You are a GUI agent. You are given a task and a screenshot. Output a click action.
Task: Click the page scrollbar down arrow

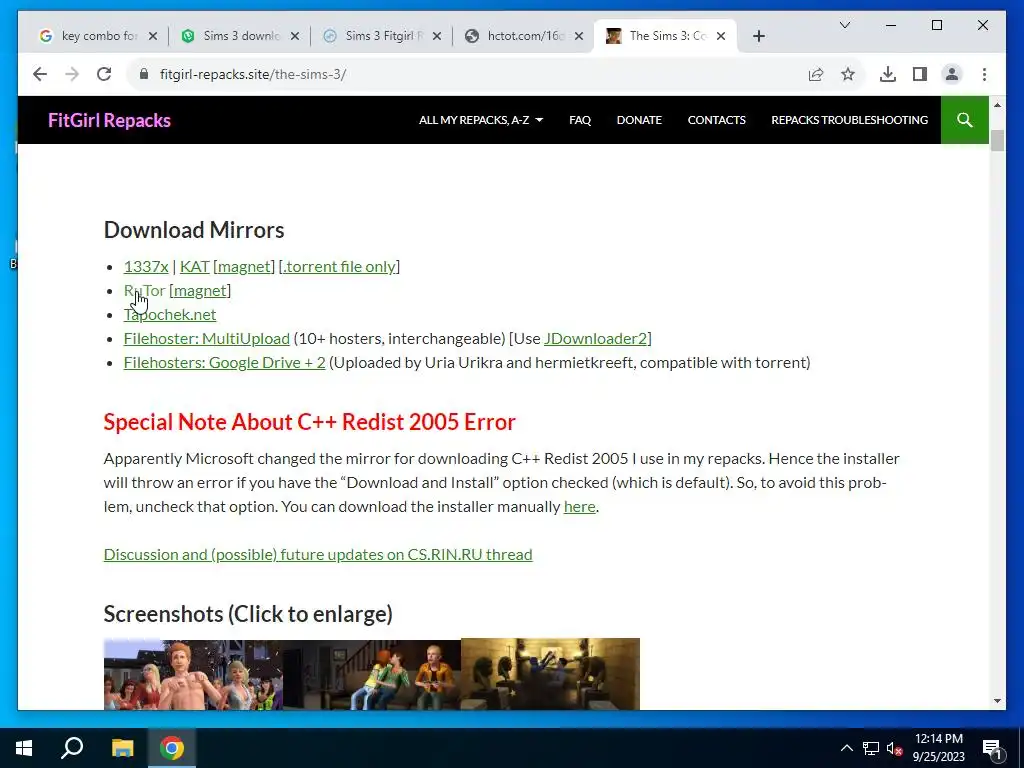pyautogui.click(x=997, y=701)
